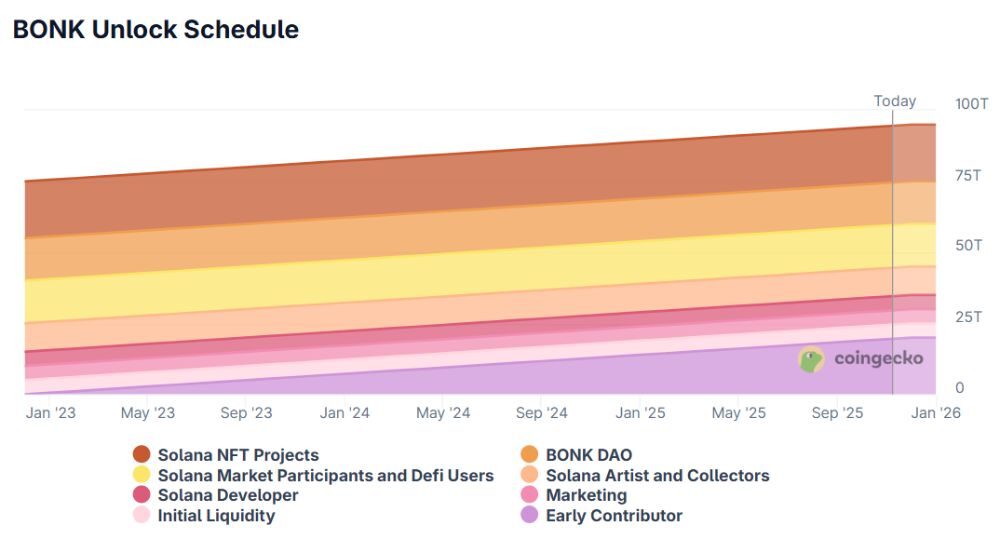Click the yellow Market Participants color dot

[x=142, y=475]
